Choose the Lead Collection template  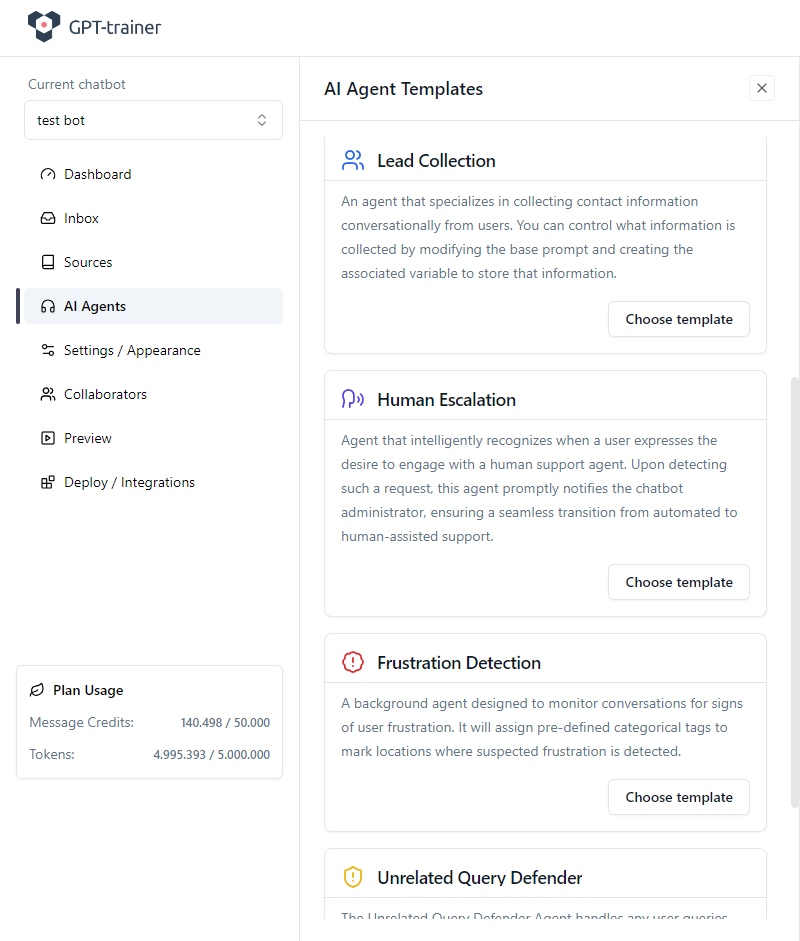point(678,319)
